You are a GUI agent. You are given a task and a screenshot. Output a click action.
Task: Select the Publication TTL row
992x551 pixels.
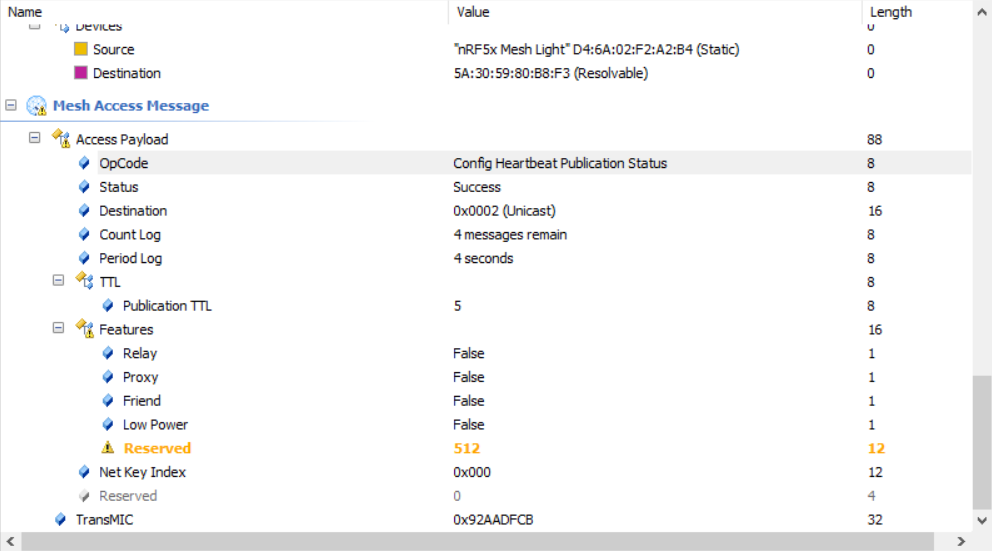pyautogui.click(x=167, y=306)
